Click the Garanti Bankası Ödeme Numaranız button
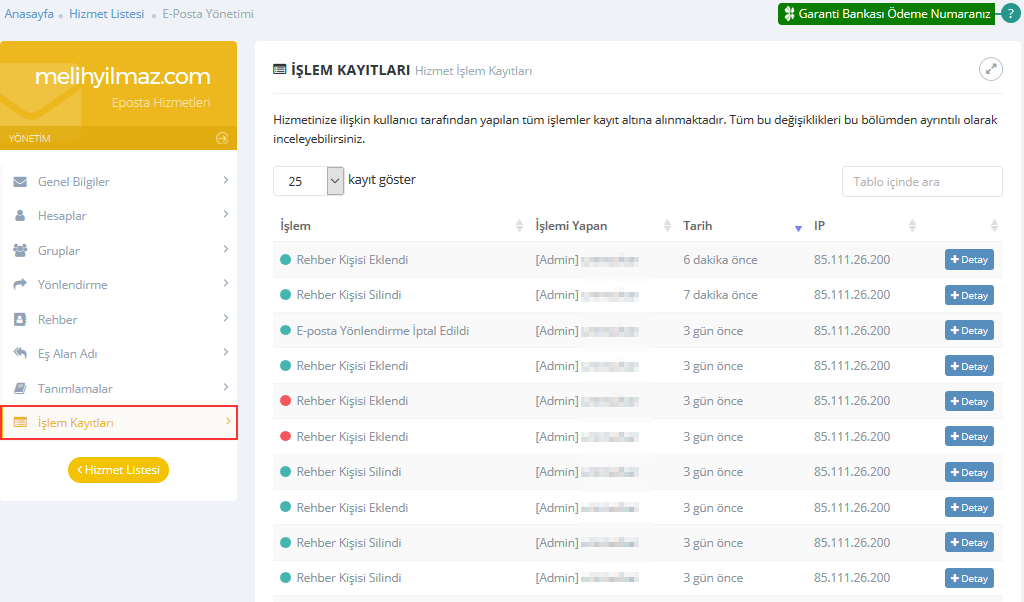The width and height of the screenshot is (1024, 602). pos(887,14)
